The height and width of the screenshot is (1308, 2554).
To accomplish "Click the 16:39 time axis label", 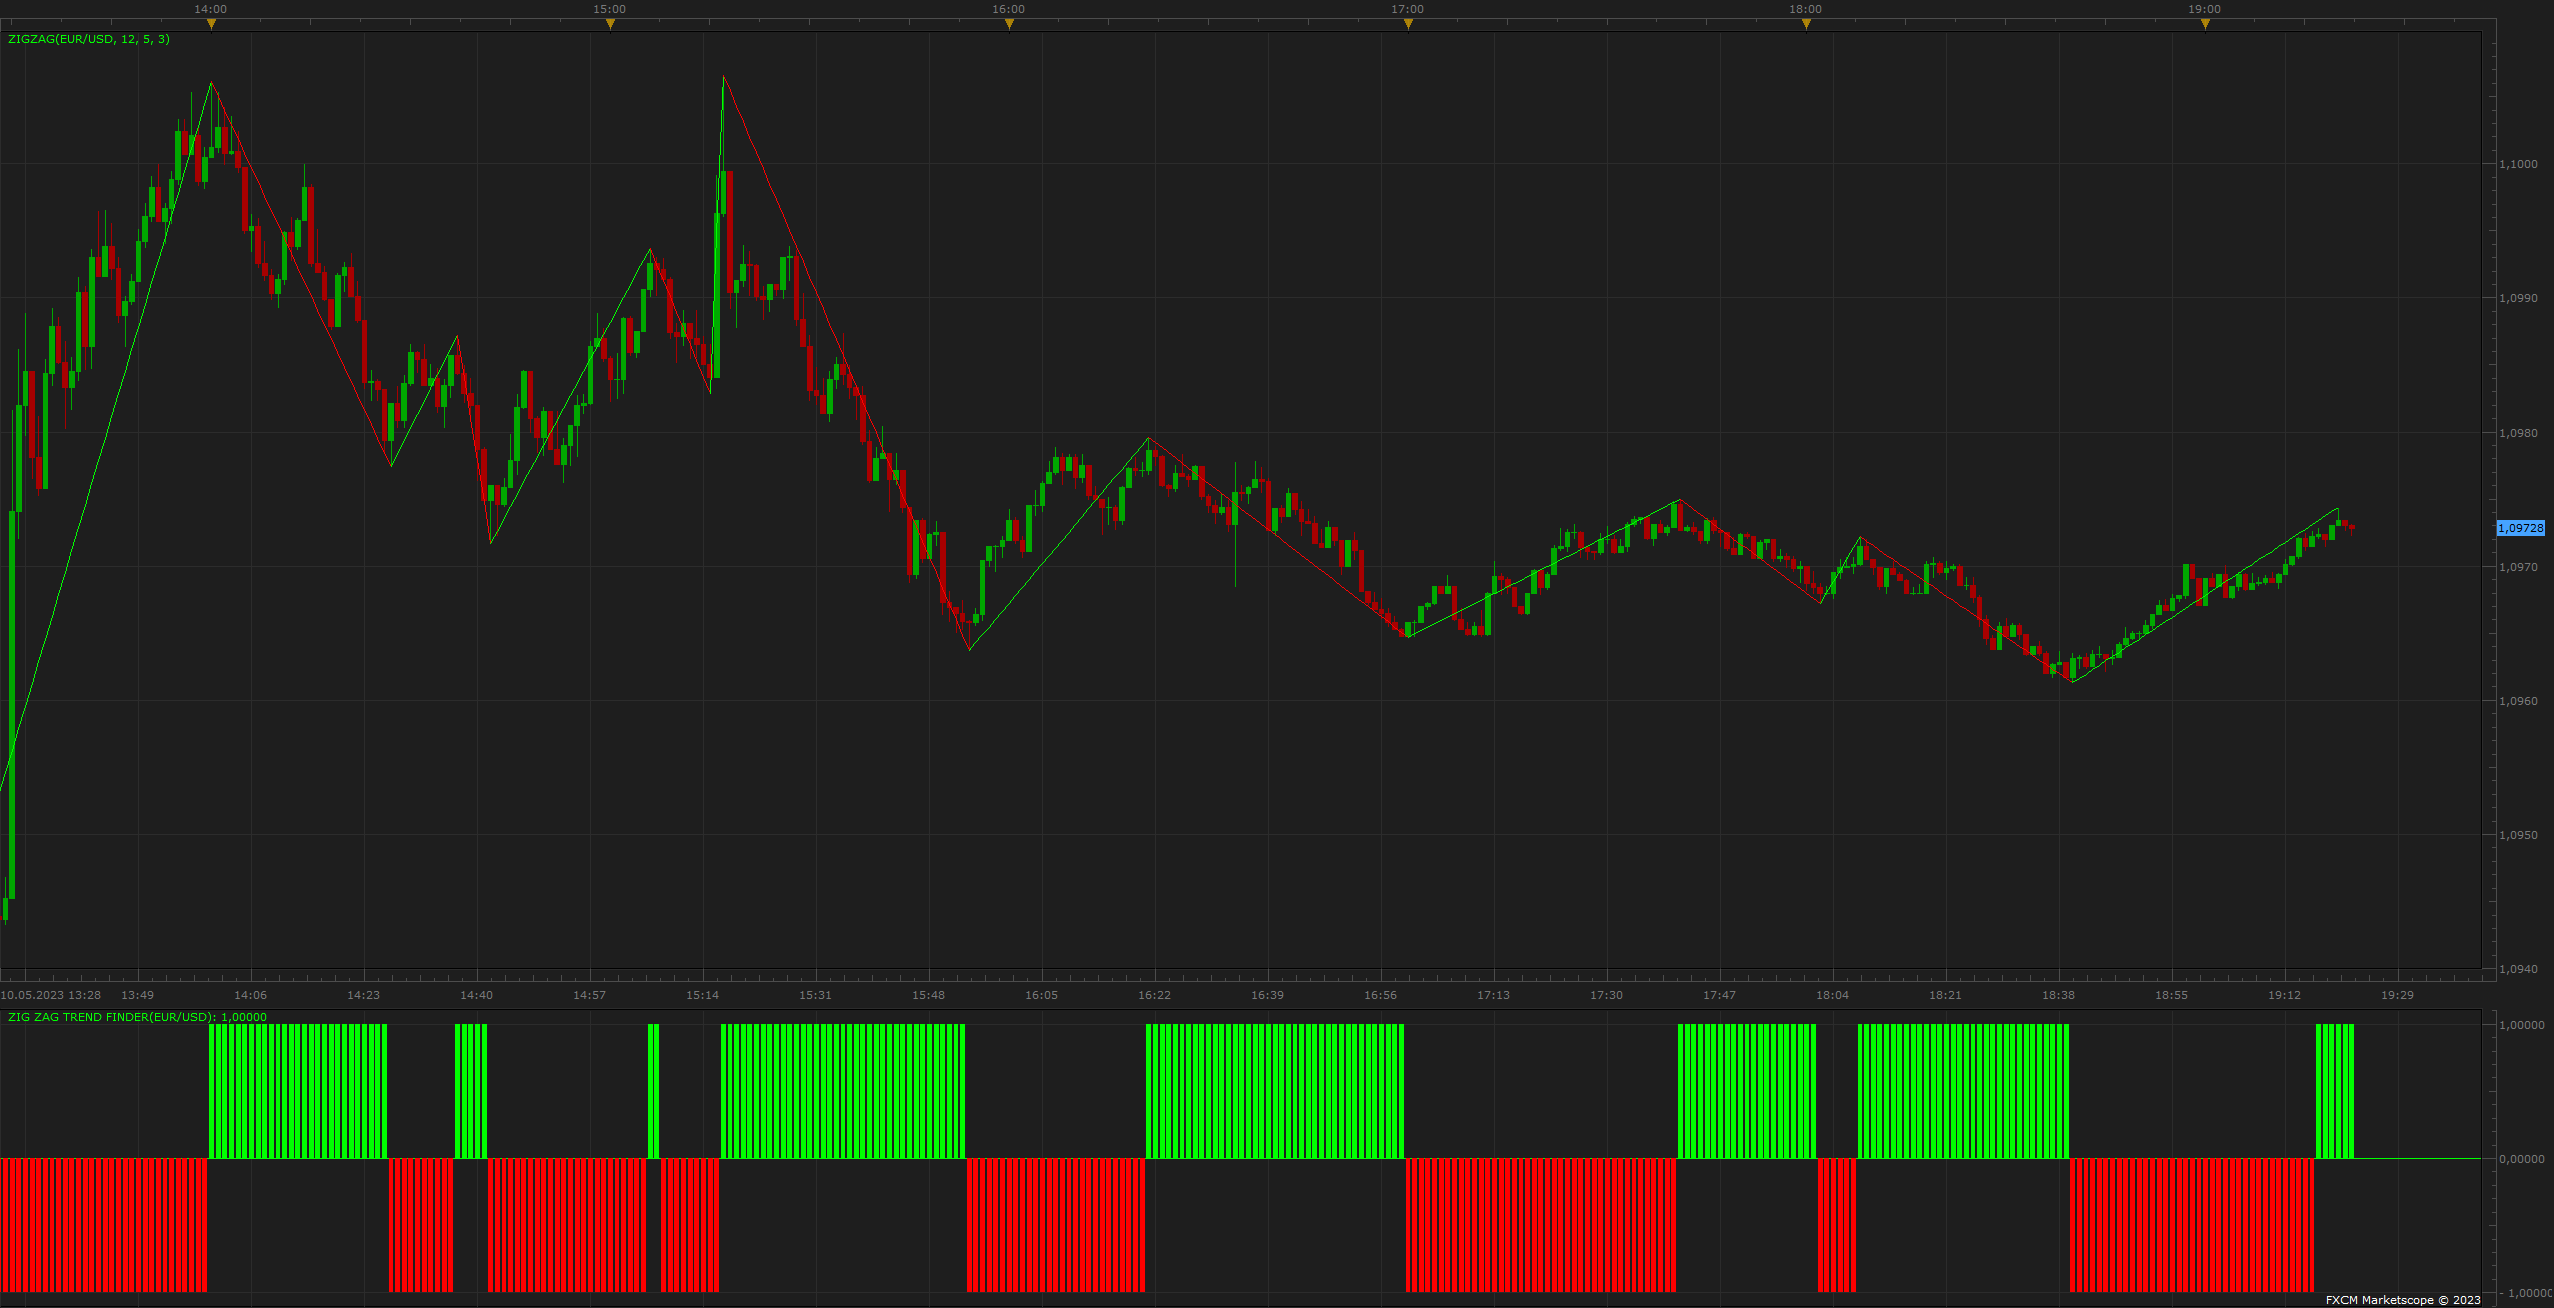I will point(1267,995).
